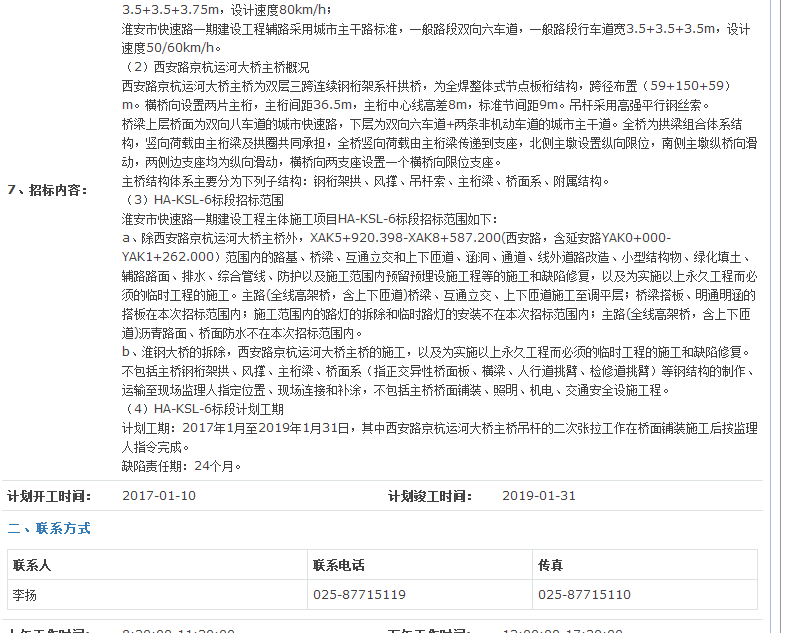
Task: Select the 计划开工时间 label
Action: point(48,496)
